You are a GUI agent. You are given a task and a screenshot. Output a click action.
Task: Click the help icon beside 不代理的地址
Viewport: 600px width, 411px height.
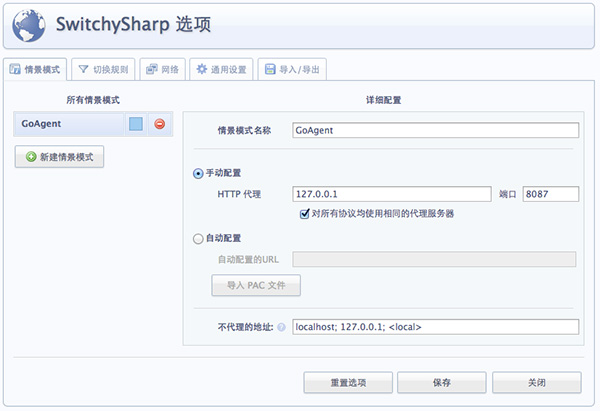point(281,327)
